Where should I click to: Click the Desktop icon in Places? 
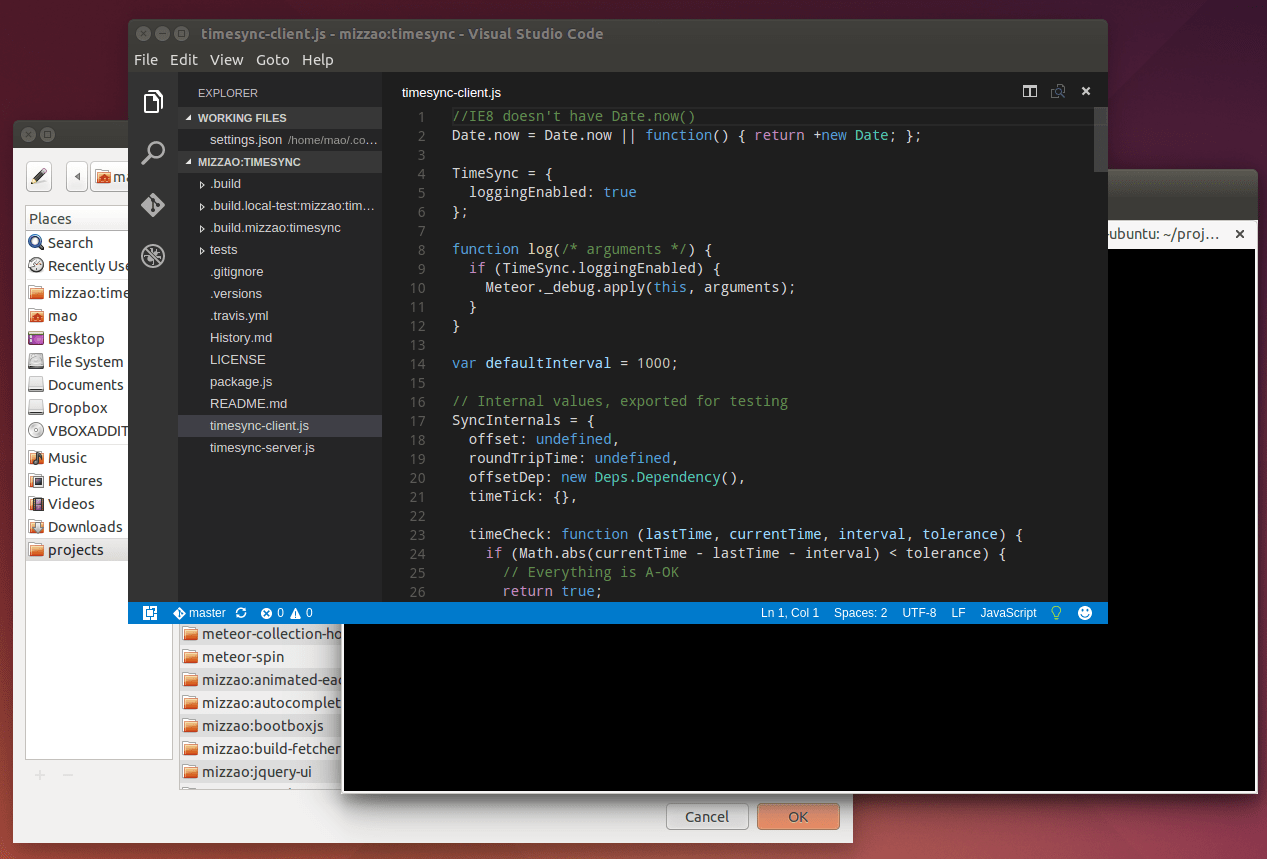pyautogui.click(x=36, y=339)
